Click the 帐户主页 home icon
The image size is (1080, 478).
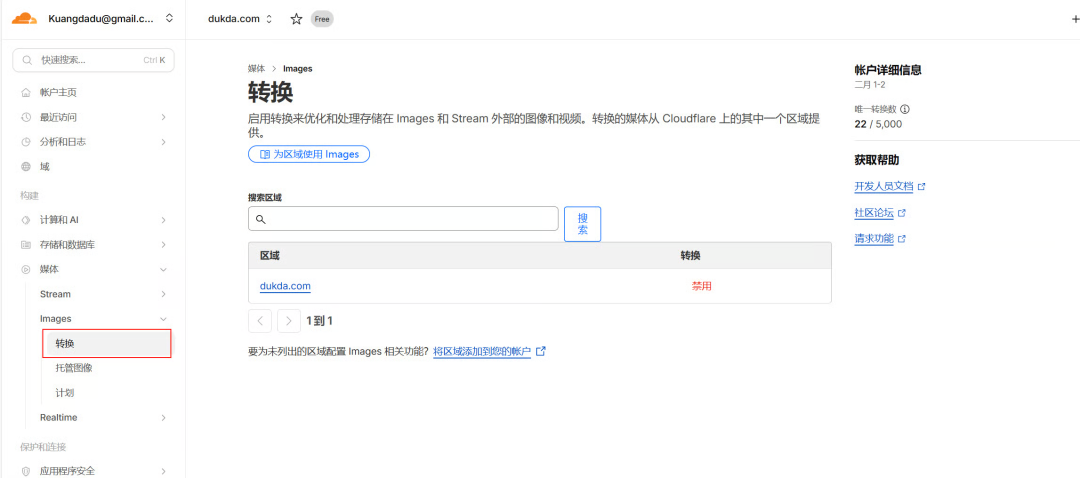(26, 92)
